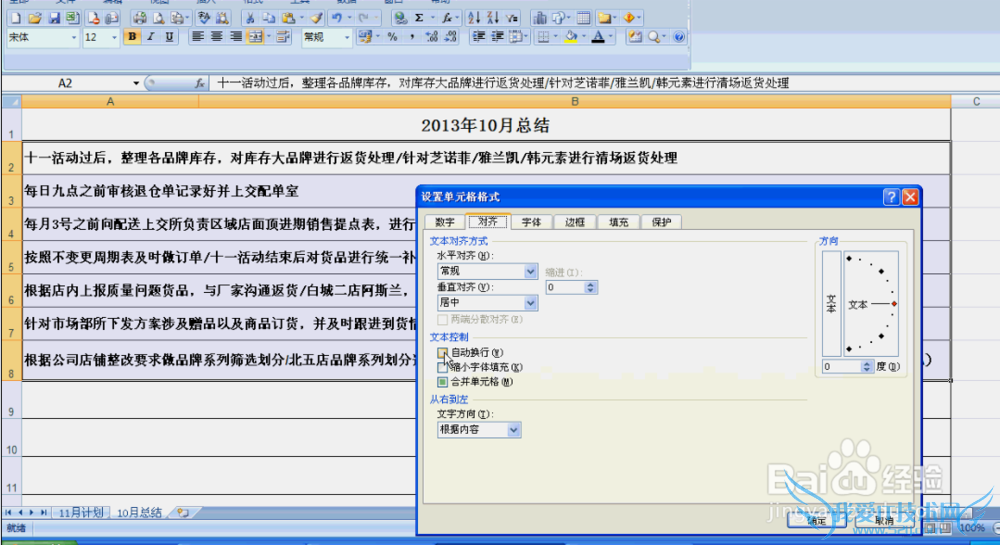This screenshot has height=545, width=1000.
Task: Toggle the 缩小字体填充 checkbox
Action: tap(443, 367)
